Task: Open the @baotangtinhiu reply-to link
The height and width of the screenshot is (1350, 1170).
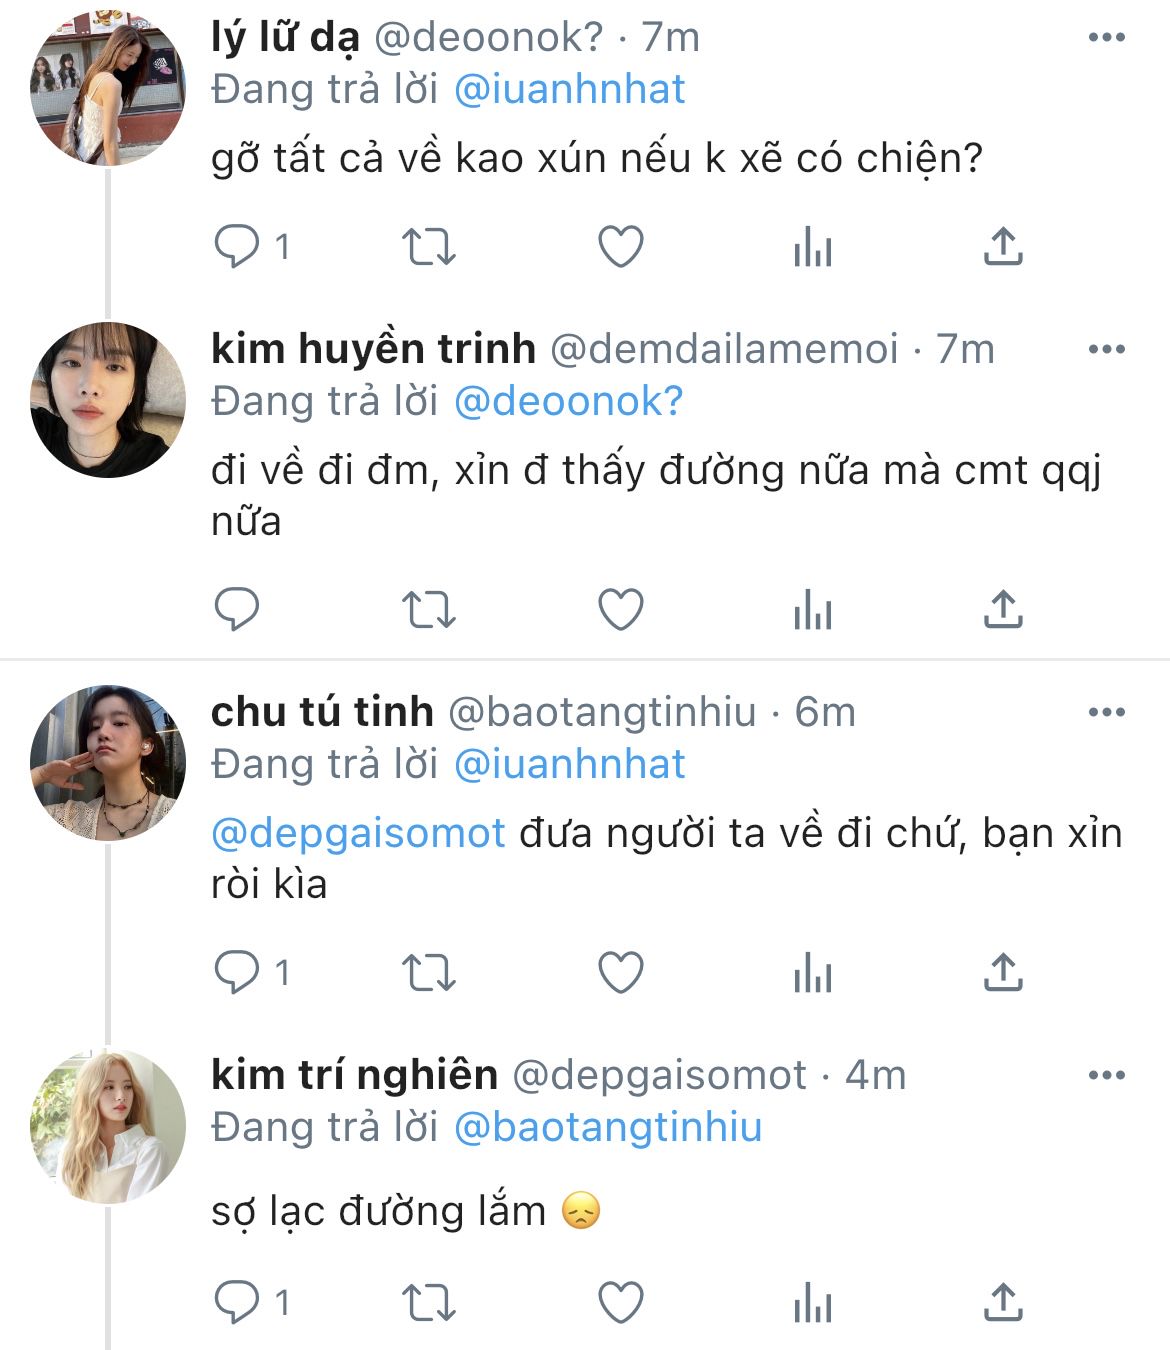Action: pyautogui.click(x=607, y=1127)
